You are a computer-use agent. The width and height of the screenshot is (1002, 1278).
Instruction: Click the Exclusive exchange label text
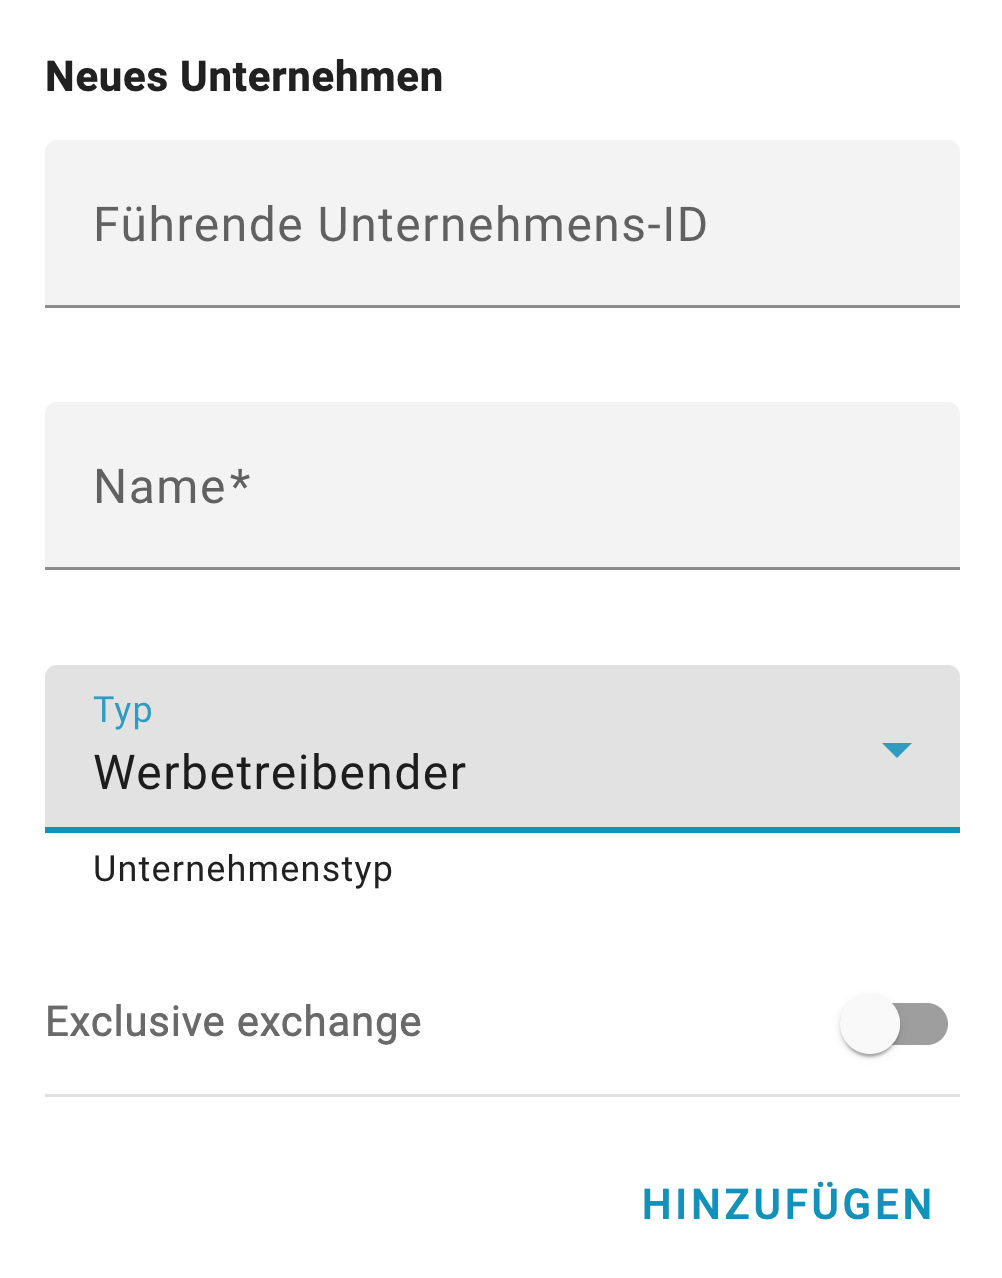[233, 1022]
